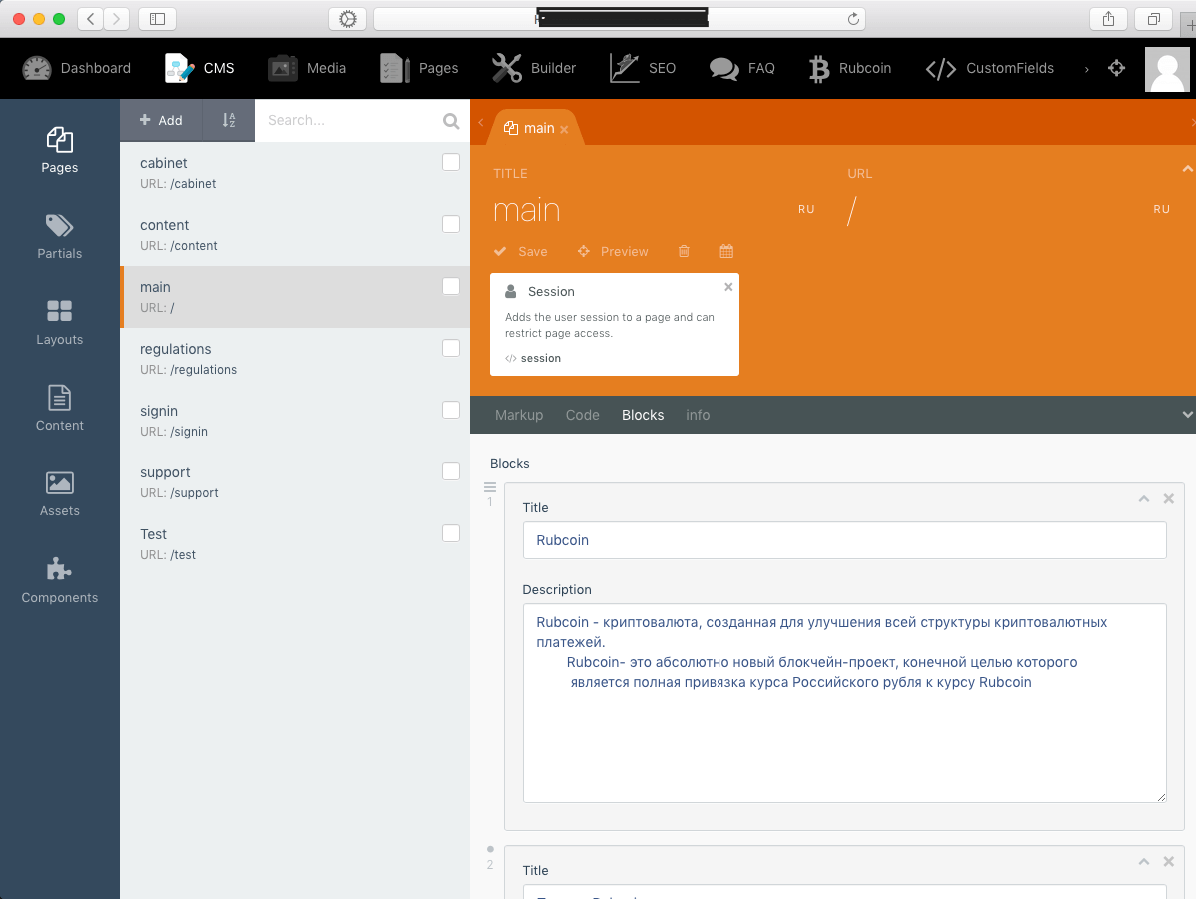Open the cabinet page
1196x899 pixels.
click(x=294, y=173)
